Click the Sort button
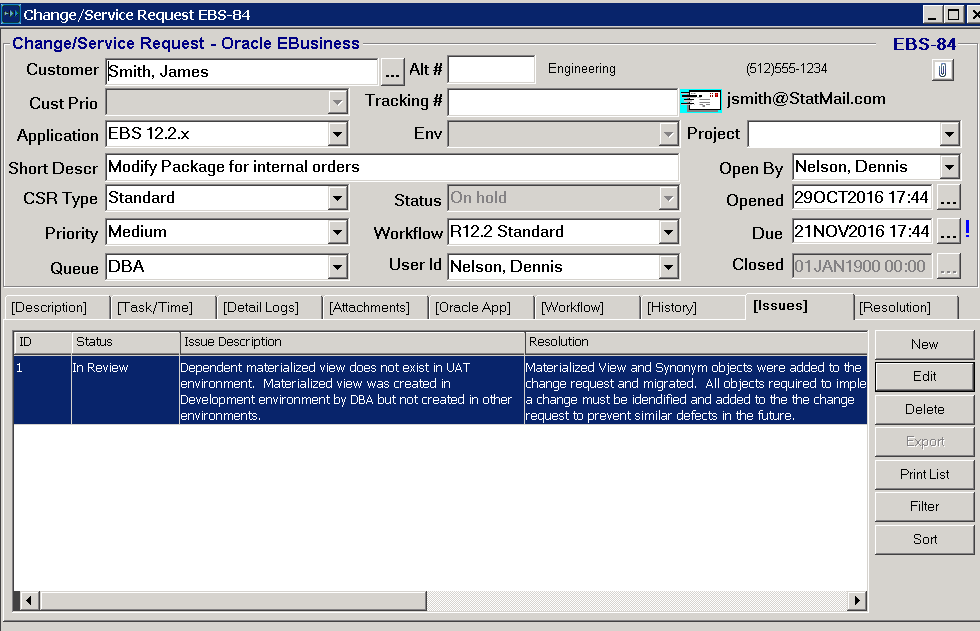980x631 pixels. tap(924, 539)
